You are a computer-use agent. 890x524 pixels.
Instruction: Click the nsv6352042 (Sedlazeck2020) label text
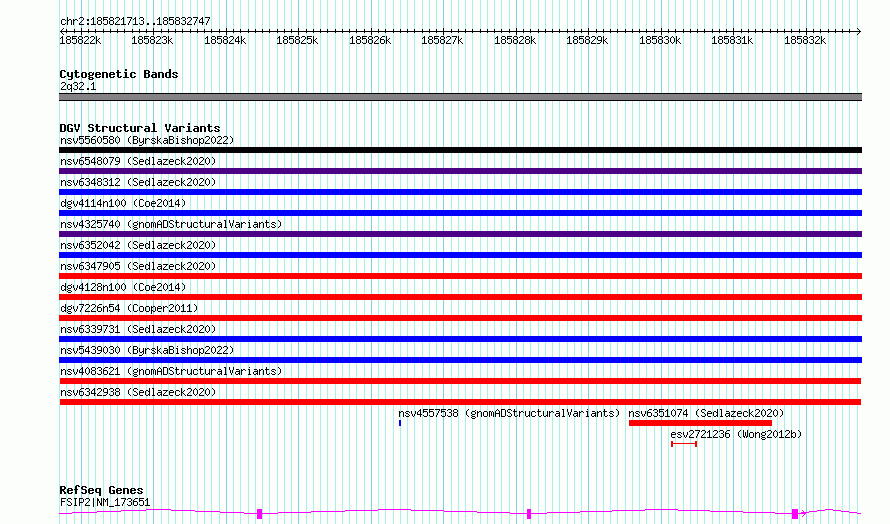138,245
